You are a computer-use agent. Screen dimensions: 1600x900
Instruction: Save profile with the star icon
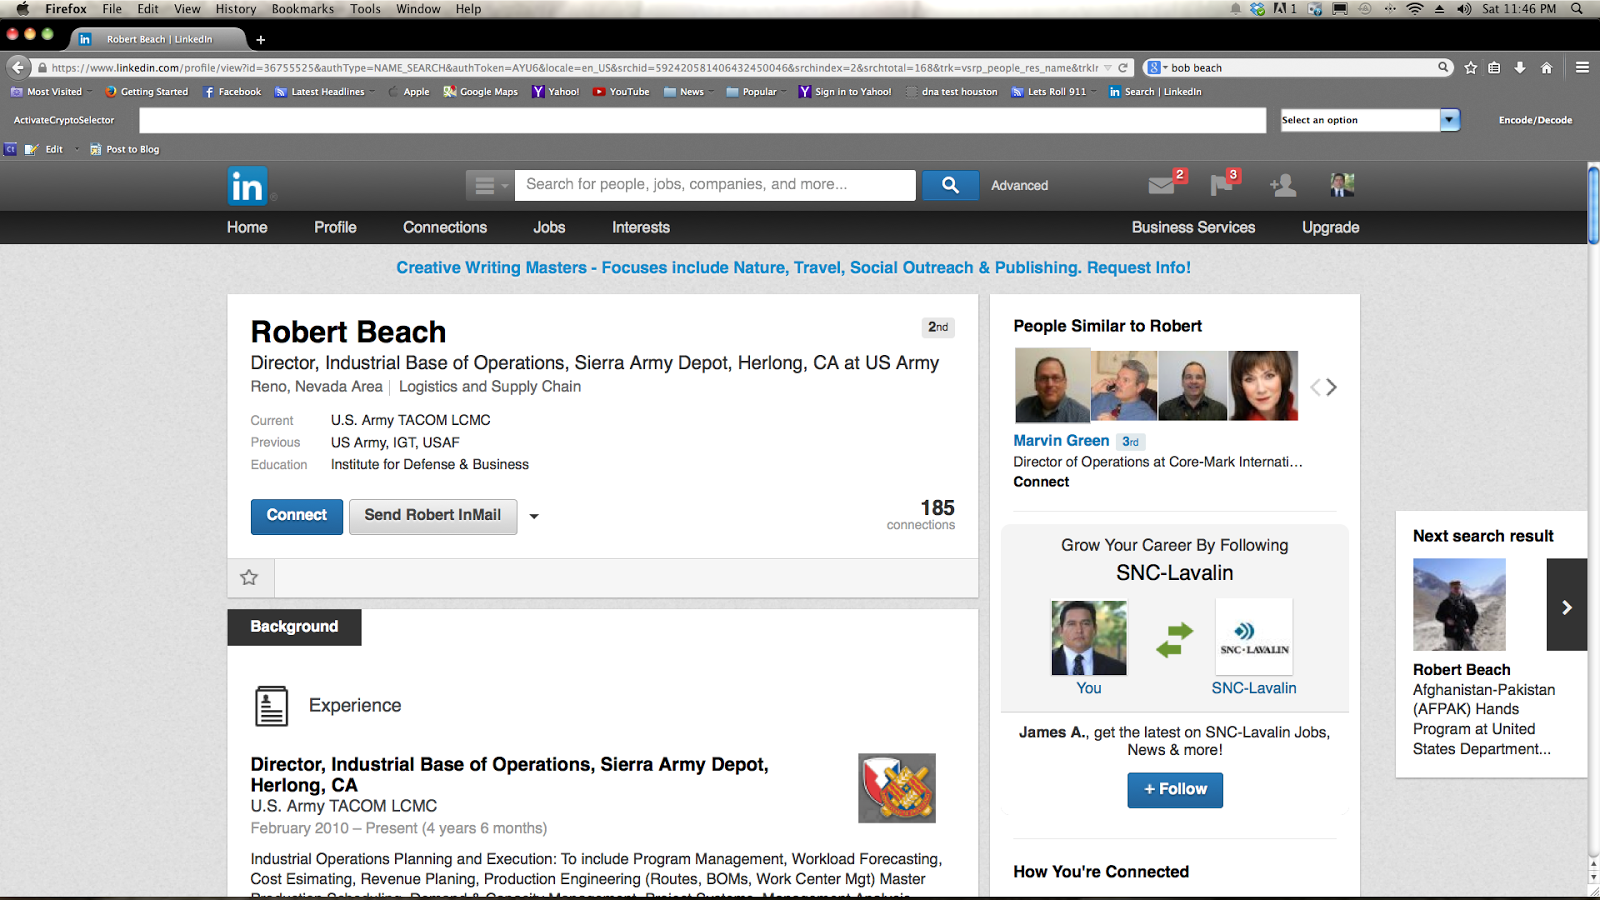click(249, 577)
